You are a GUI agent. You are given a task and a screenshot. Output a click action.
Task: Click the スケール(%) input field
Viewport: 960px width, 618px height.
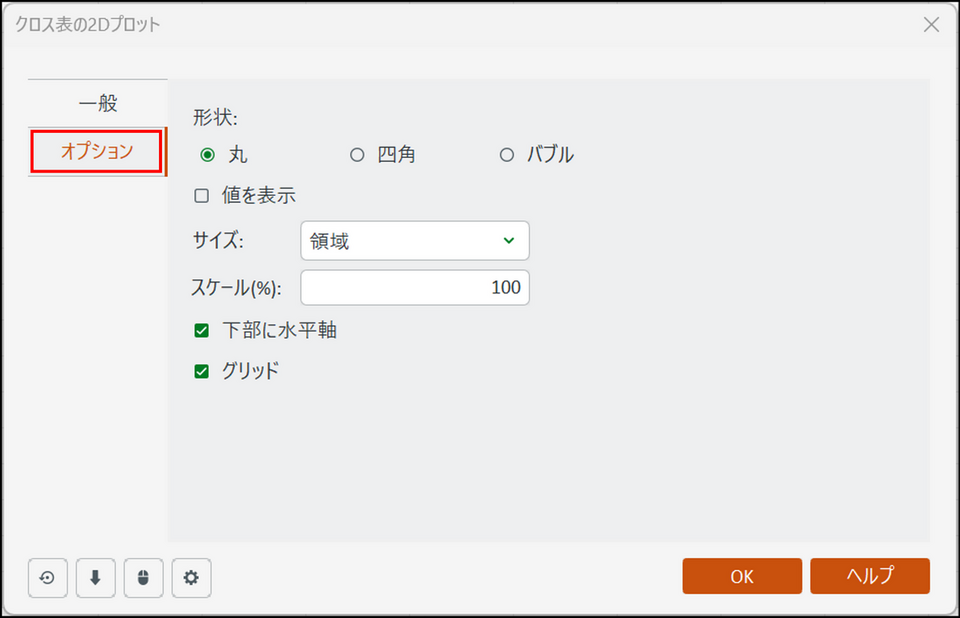[x=414, y=288]
